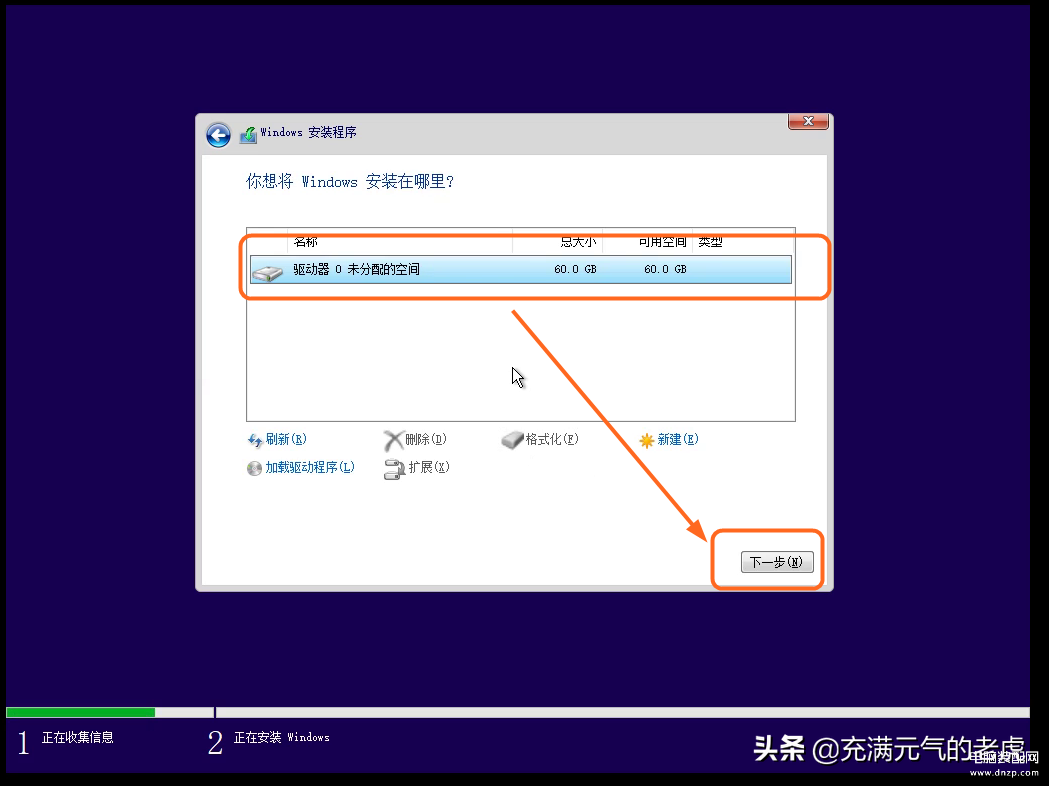Screen dimensions: 1049x786
Task: Click the format disk icon beside 格式化
Action: click(512, 440)
